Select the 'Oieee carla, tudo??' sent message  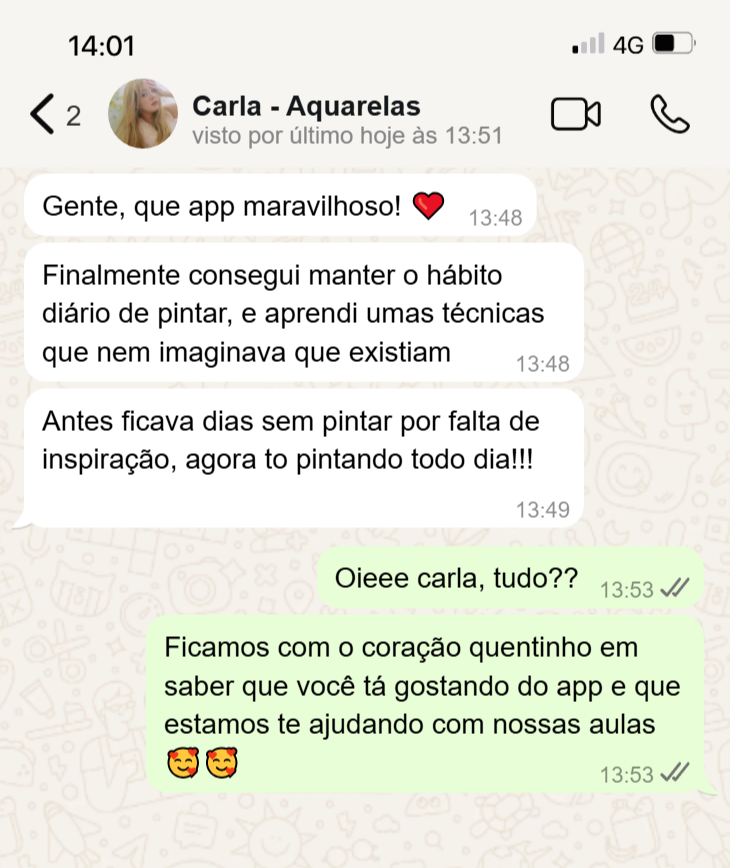pyautogui.click(x=510, y=578)
